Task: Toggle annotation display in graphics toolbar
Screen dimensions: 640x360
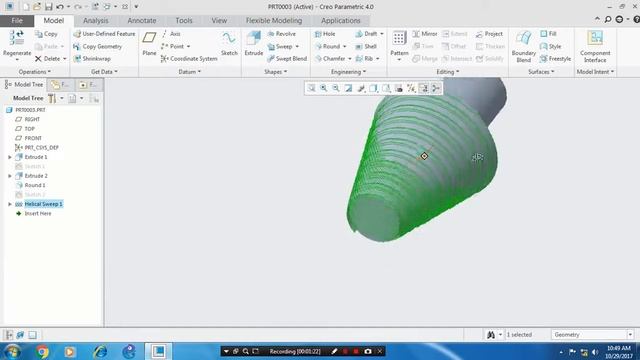Action: click(423, 88)
